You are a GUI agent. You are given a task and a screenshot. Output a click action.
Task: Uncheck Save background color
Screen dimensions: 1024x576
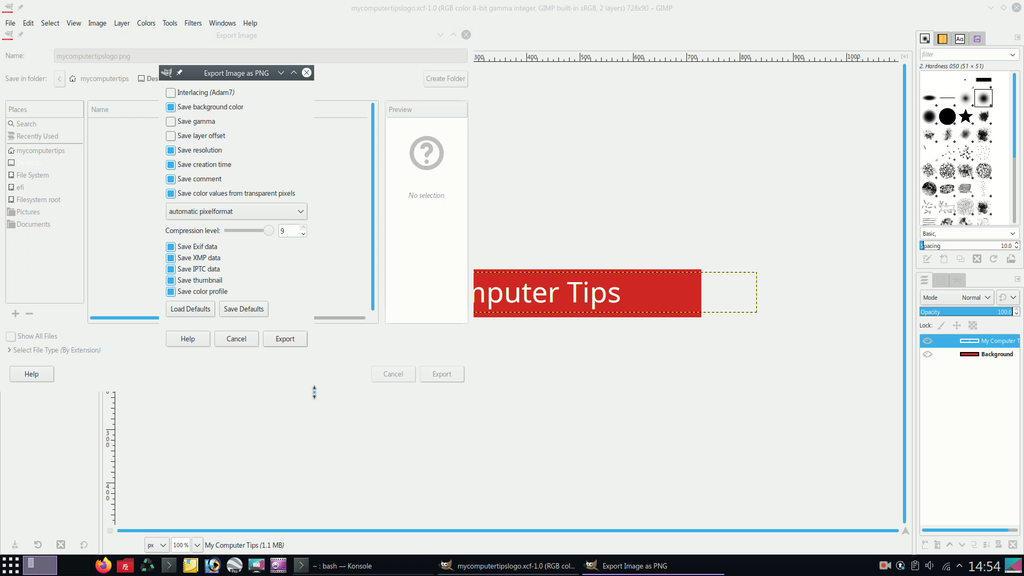click(170, 107)
